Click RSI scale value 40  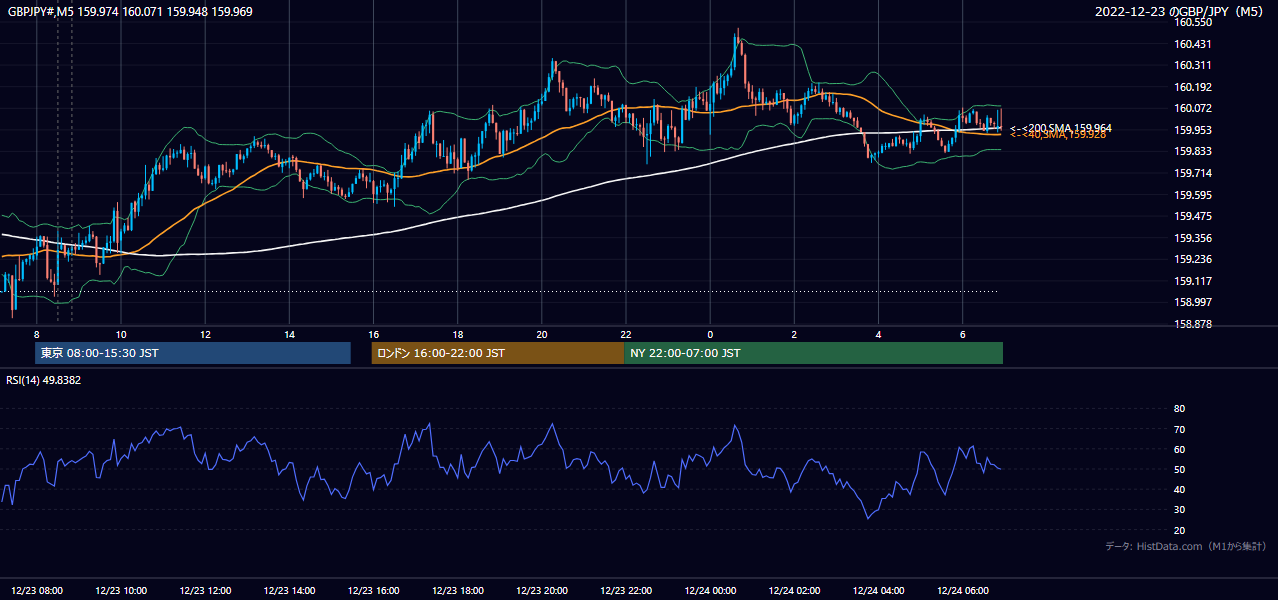[1180, 489]
